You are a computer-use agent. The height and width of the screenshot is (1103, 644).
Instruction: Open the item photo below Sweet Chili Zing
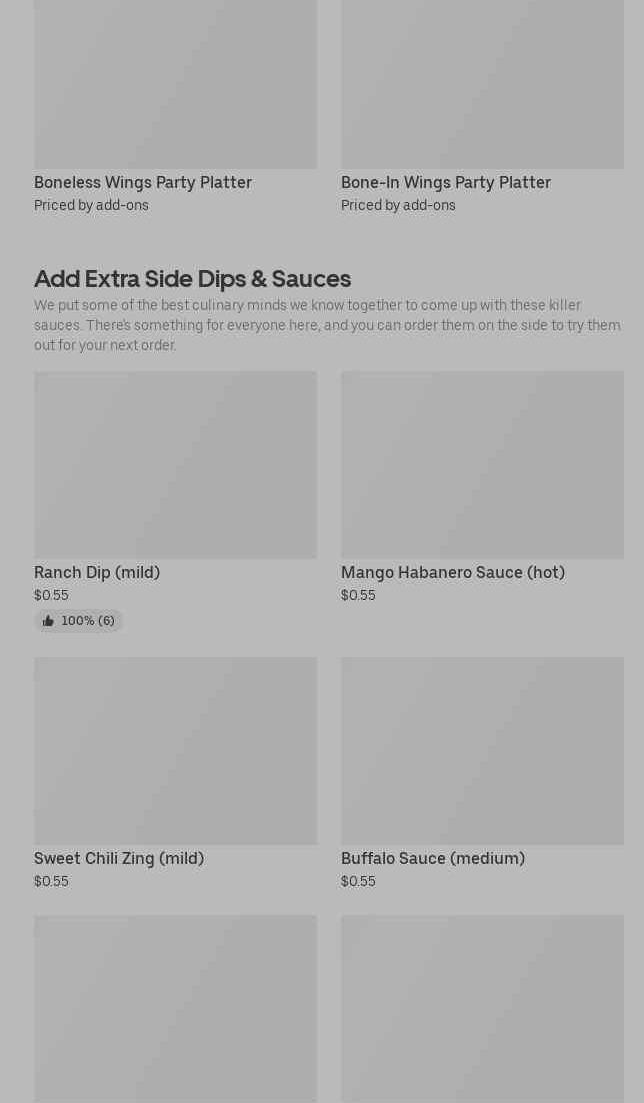coord(175,1008)
